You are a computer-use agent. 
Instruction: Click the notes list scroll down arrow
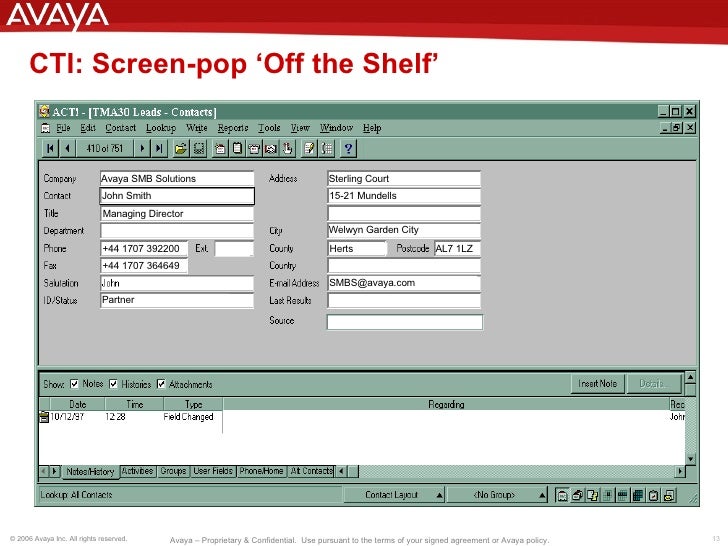[x=690, y=459]
